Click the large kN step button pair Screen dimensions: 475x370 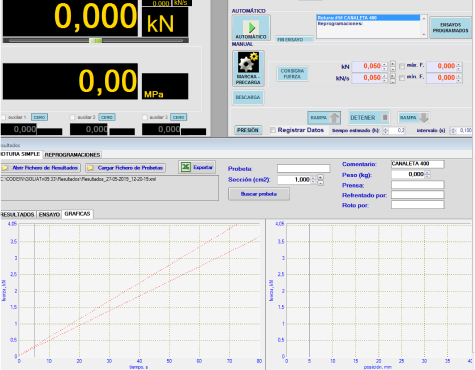(x=393, y=66)
